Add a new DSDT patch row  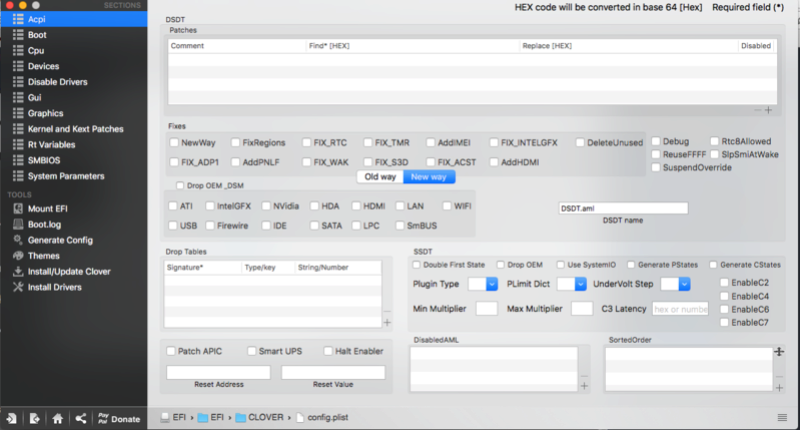tap(768, 110)
